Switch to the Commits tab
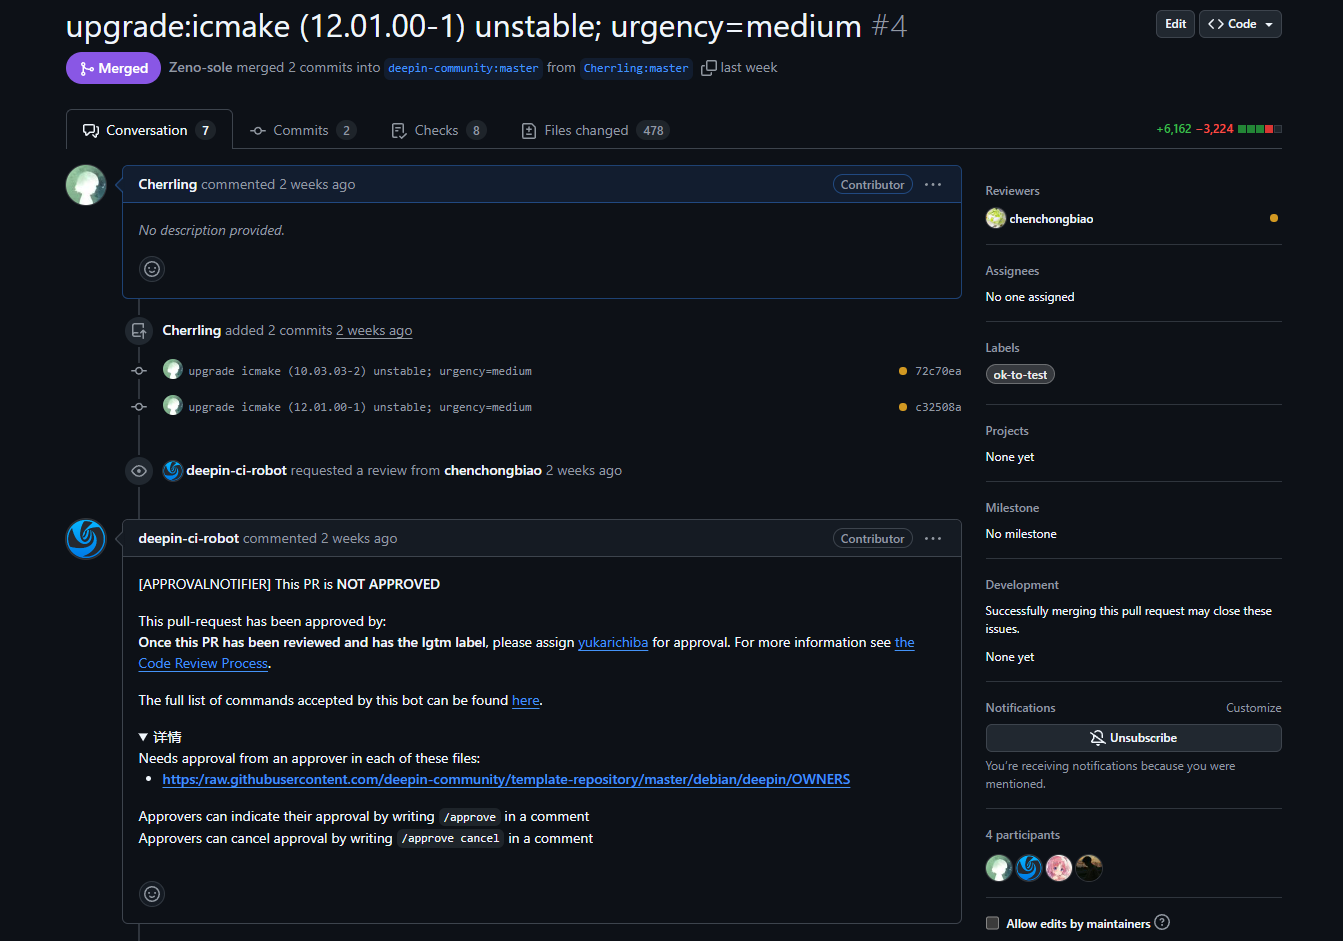 tap(301, 131)
